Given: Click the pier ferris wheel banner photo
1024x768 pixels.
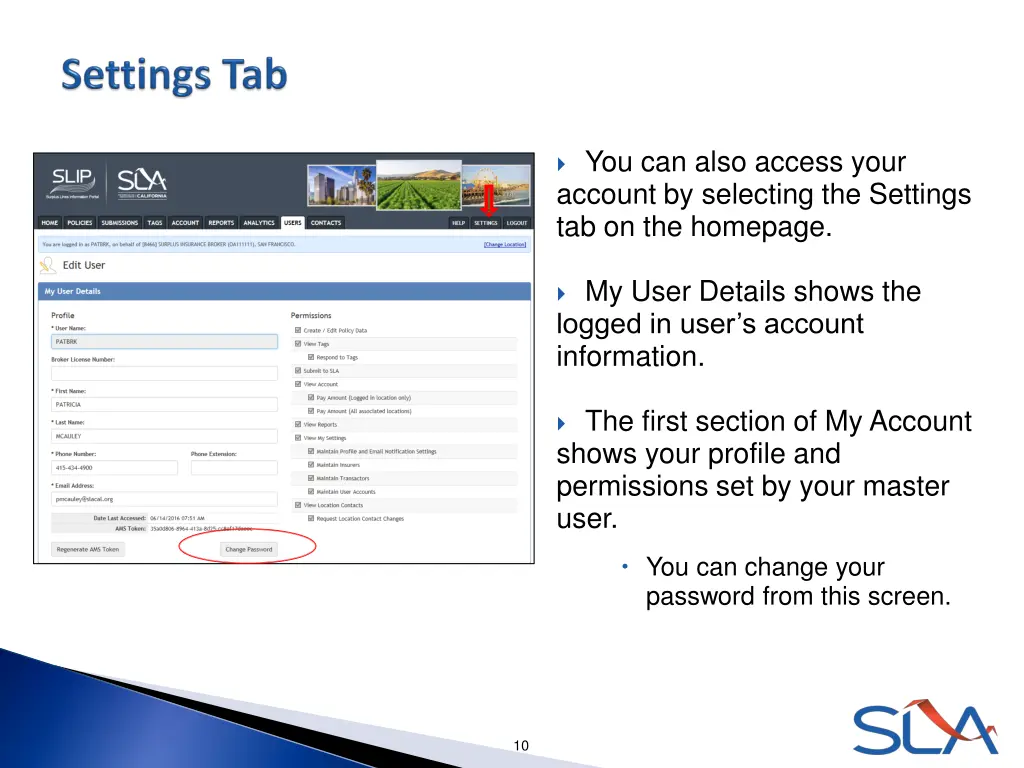Looking at the screenshot, I should tap(496, 185).
